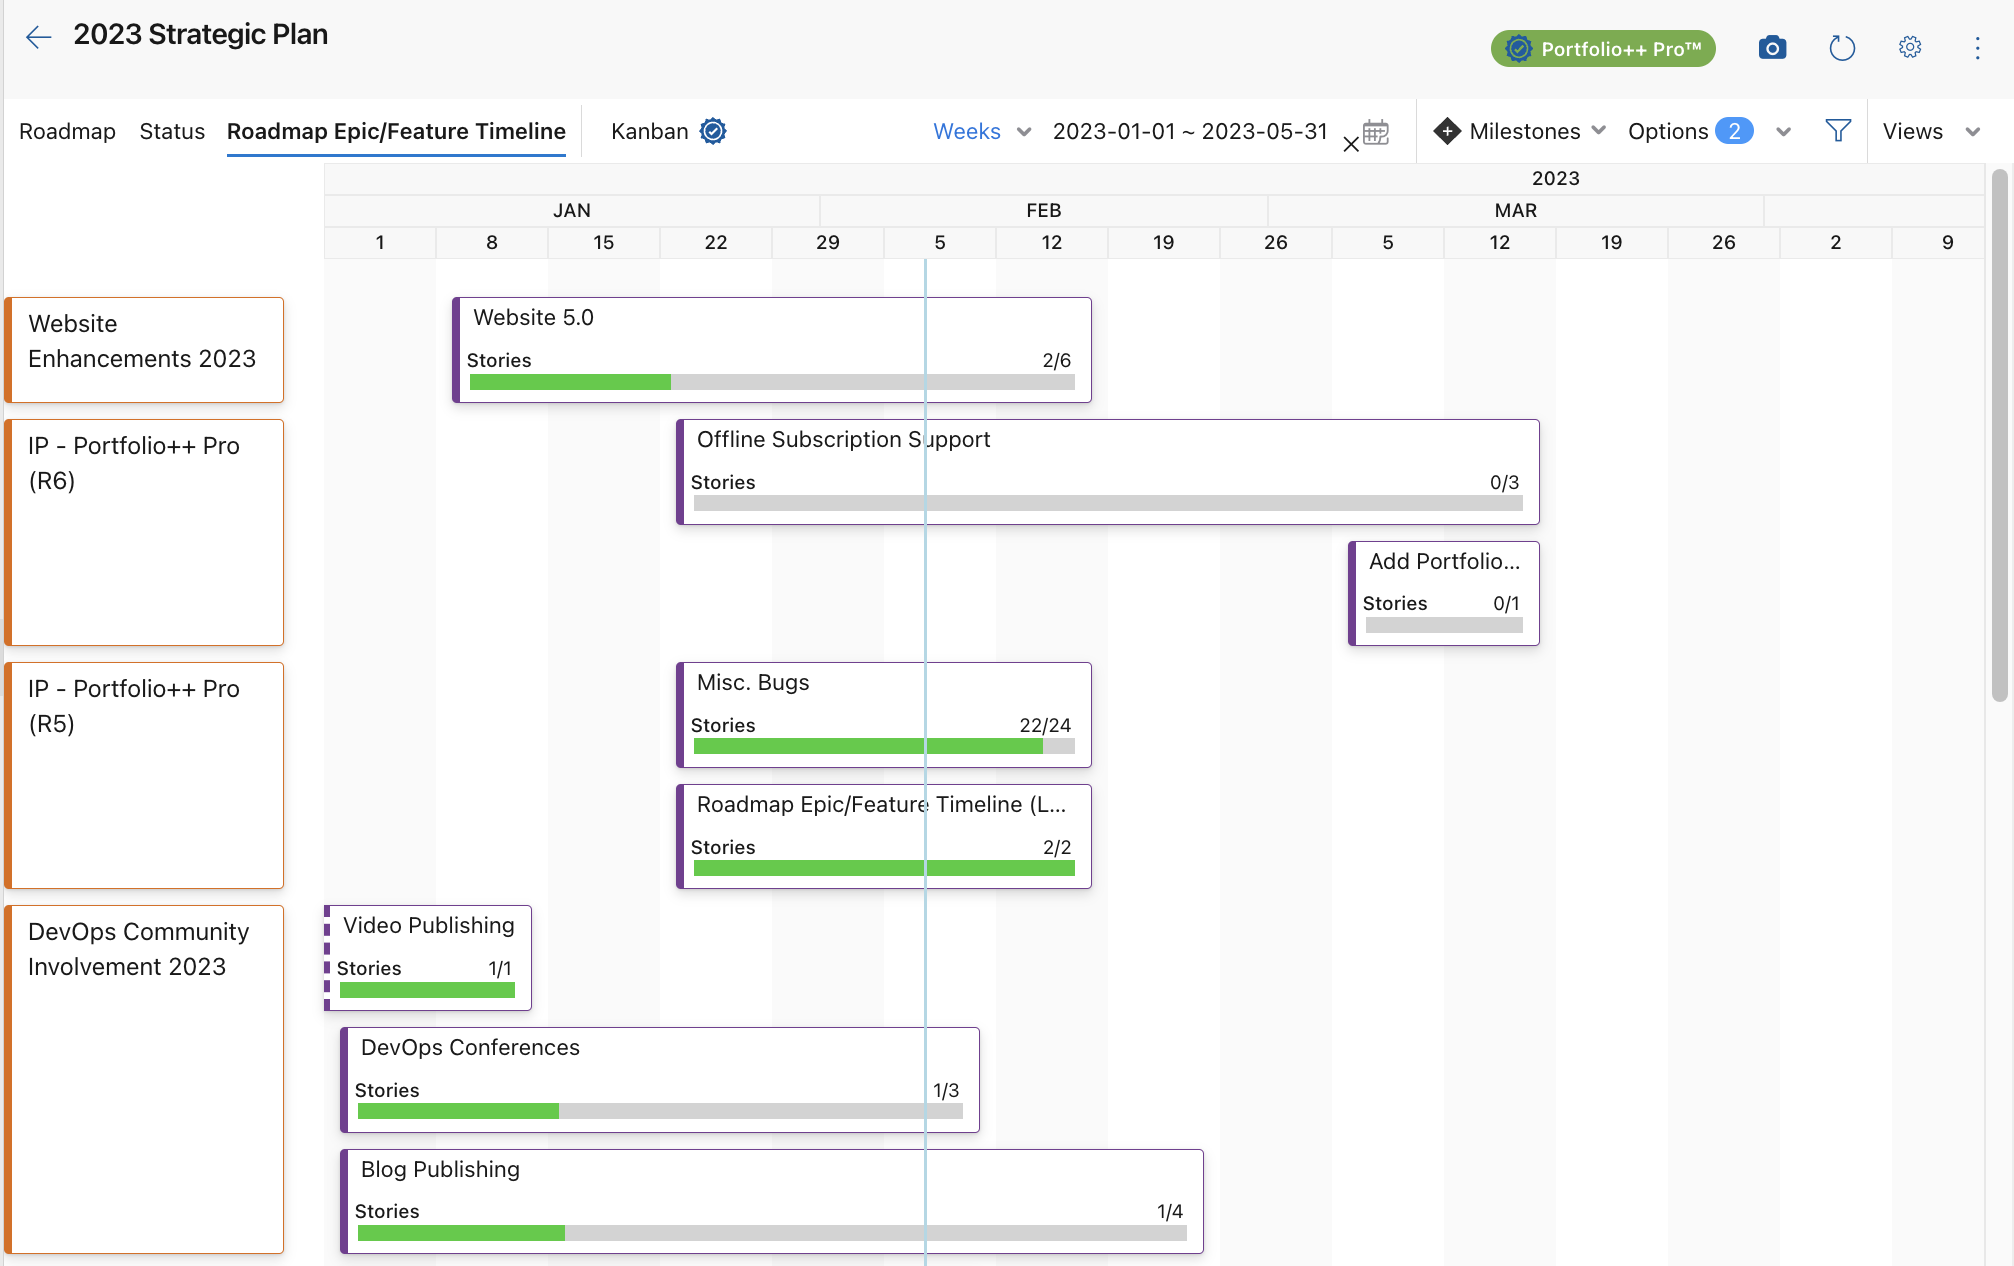Viewport: 2014px width, 1266px height.
Task: Click the refresh icon in the top toolbar
Action: (x=1842, y=46)
